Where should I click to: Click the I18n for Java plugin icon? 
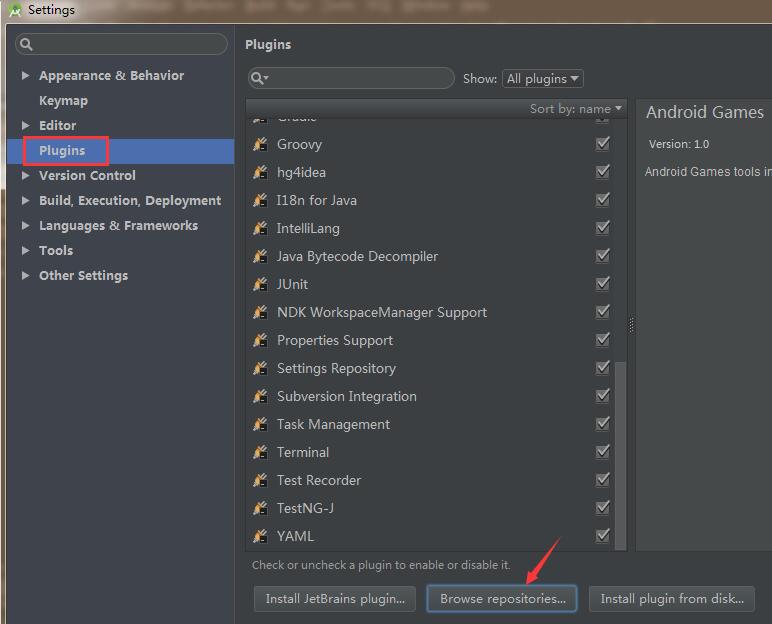click(260, 200)
